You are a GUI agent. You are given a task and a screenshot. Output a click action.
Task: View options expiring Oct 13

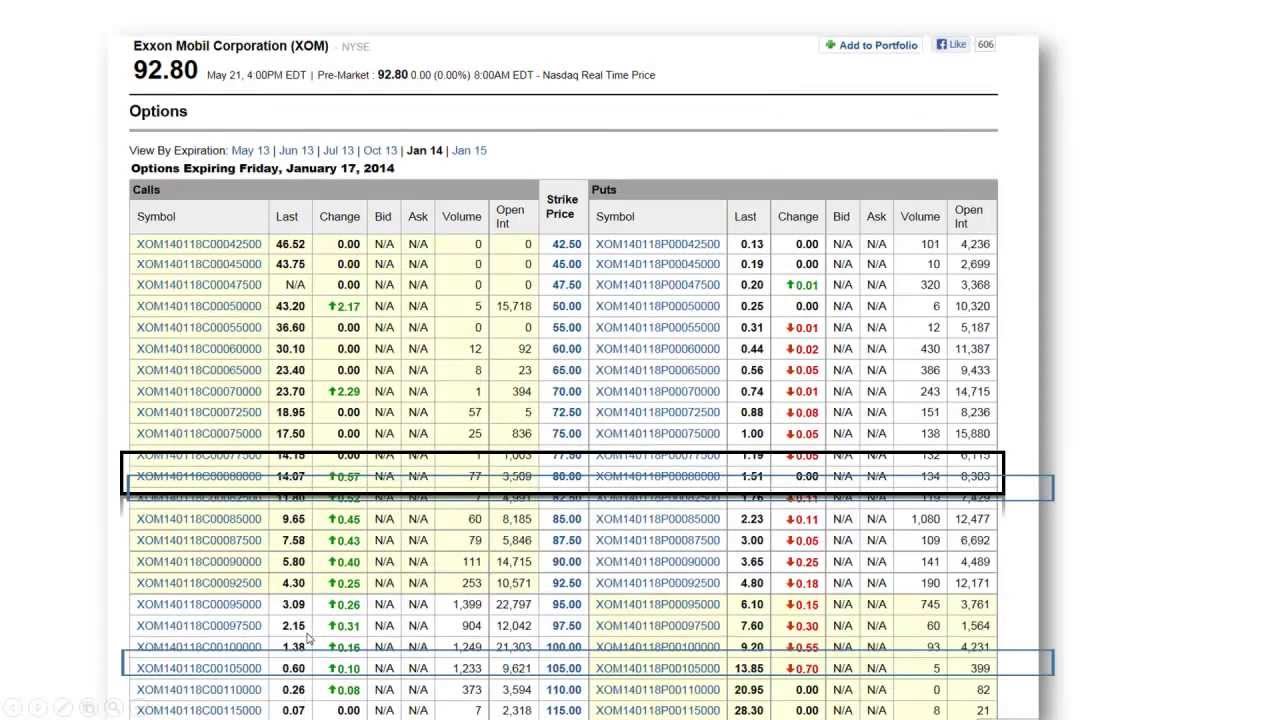click(x=380, y=151)
